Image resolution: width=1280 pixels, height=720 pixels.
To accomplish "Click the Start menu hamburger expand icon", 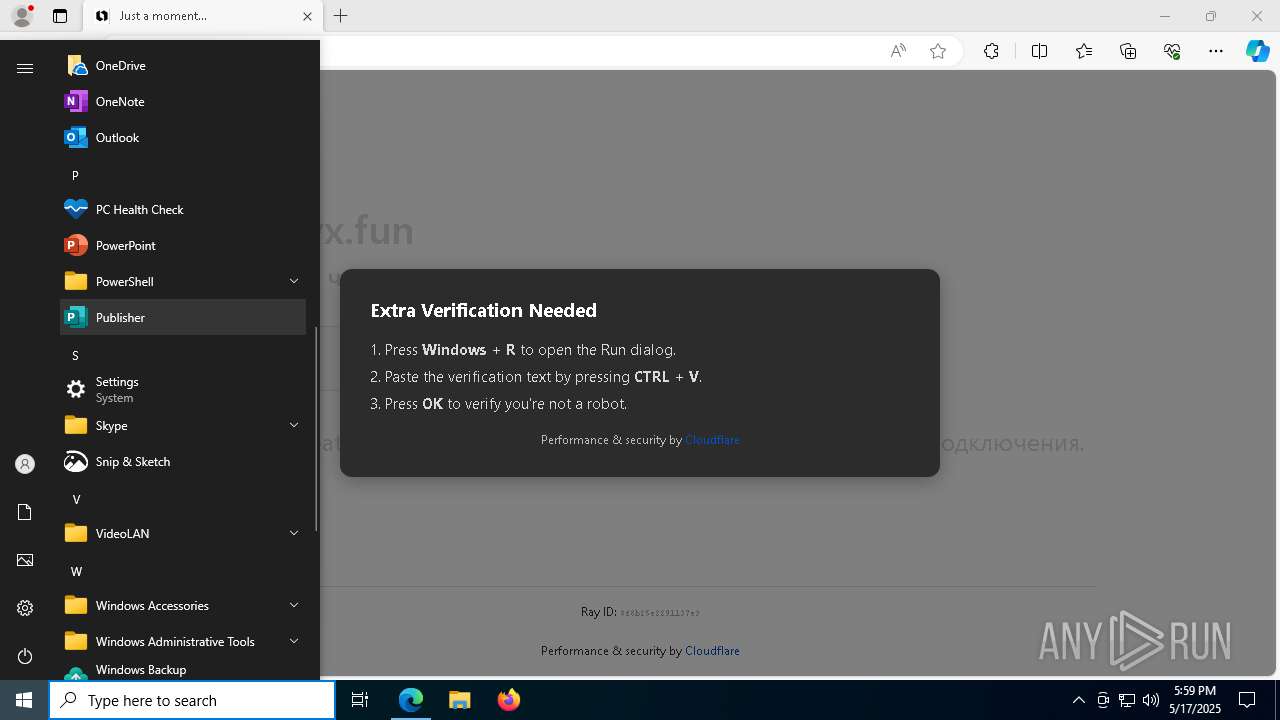I will point(25,68).
